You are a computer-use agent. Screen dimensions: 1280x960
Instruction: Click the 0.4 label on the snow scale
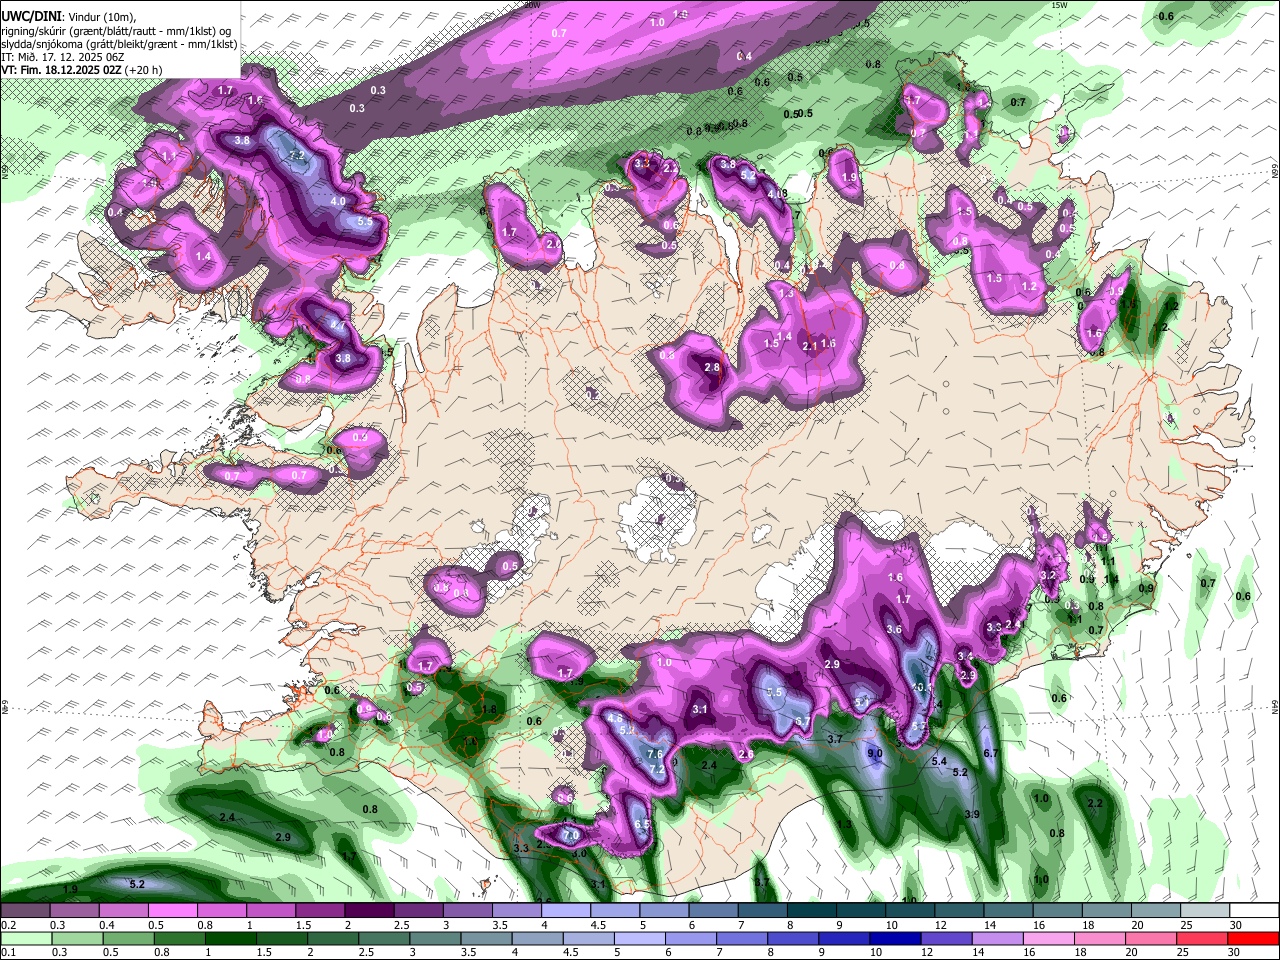tap(107, 925)
